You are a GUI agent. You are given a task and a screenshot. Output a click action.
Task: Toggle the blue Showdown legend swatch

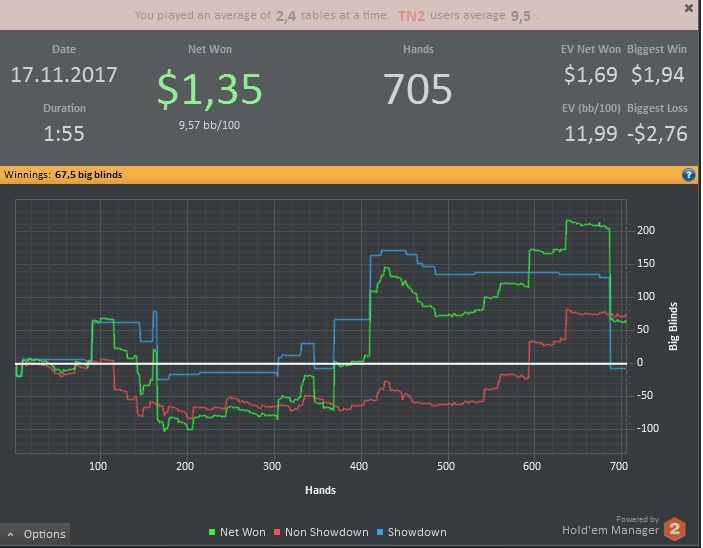pos(380,532)
